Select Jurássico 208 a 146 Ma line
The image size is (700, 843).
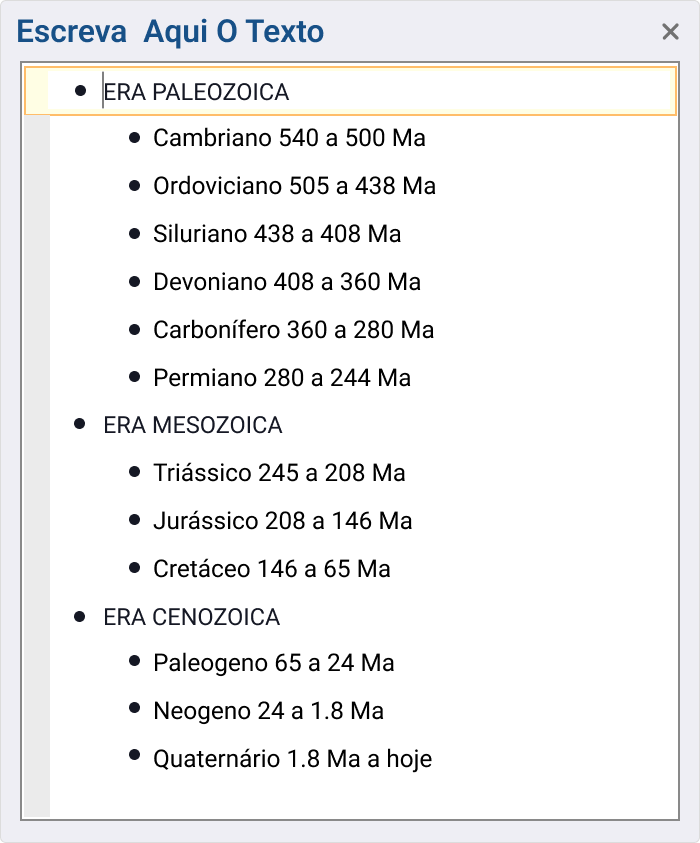282,521
